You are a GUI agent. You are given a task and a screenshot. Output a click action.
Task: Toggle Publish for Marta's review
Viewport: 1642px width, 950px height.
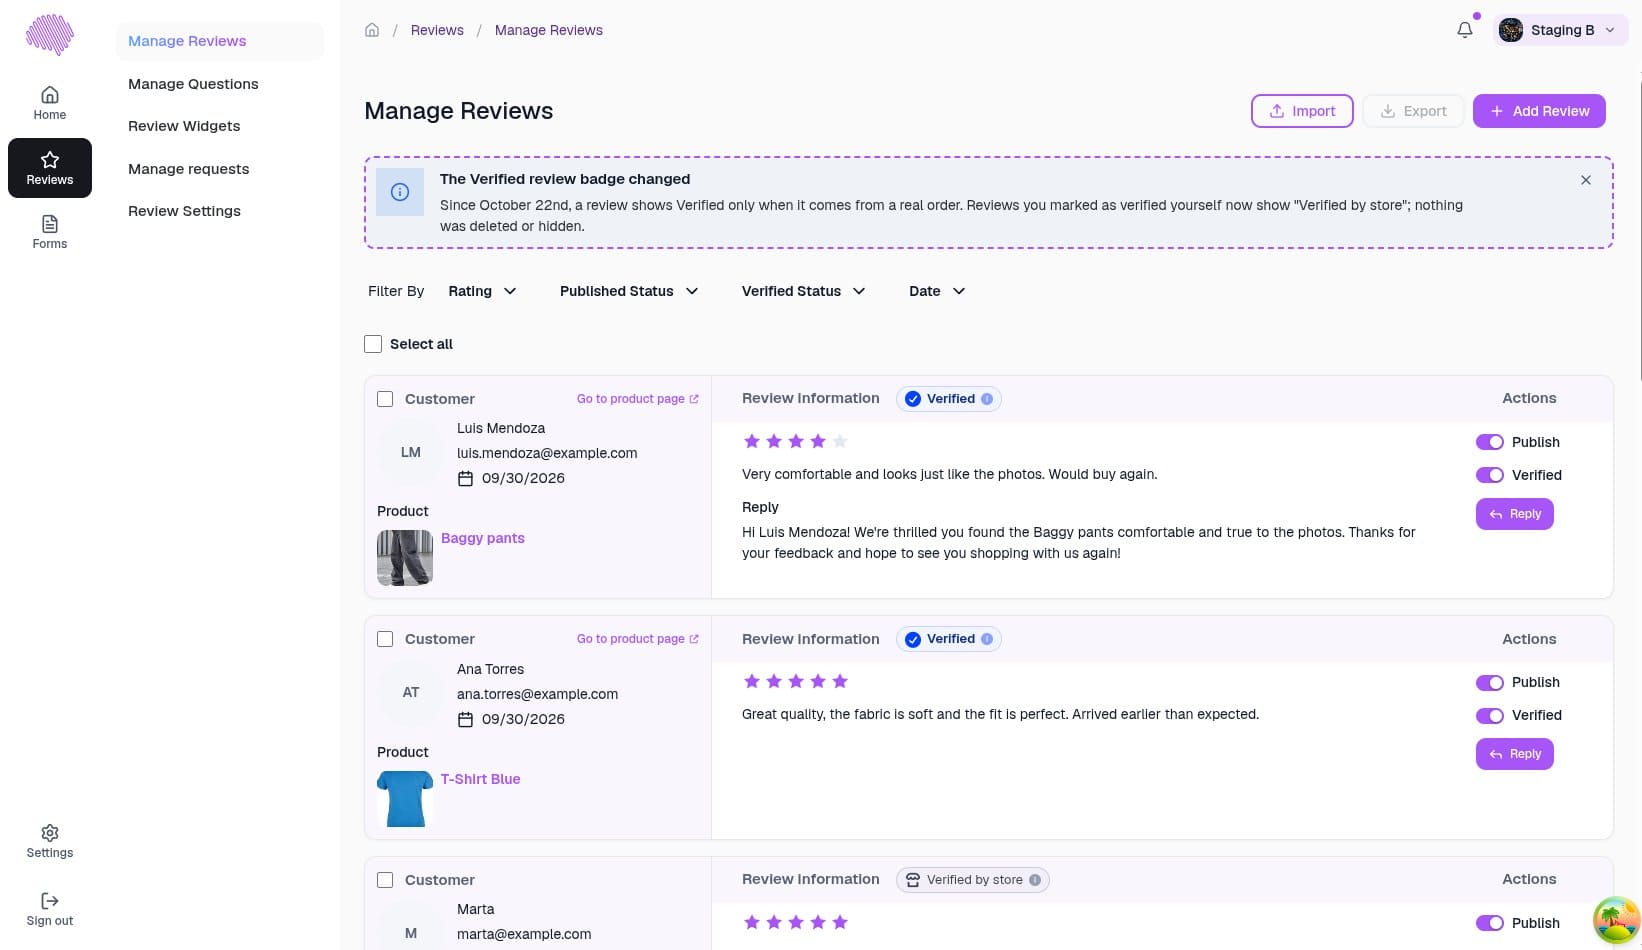coord(1490,923)
